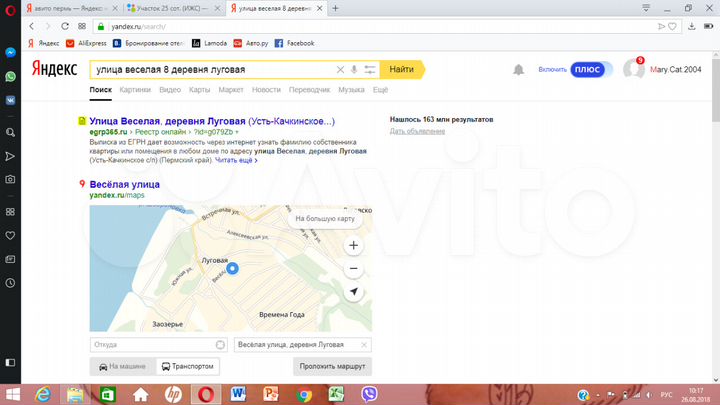Add page to bookmarks heart in address bar
The width and height of the screenshot is (720, 405).
tap(672, 27)
